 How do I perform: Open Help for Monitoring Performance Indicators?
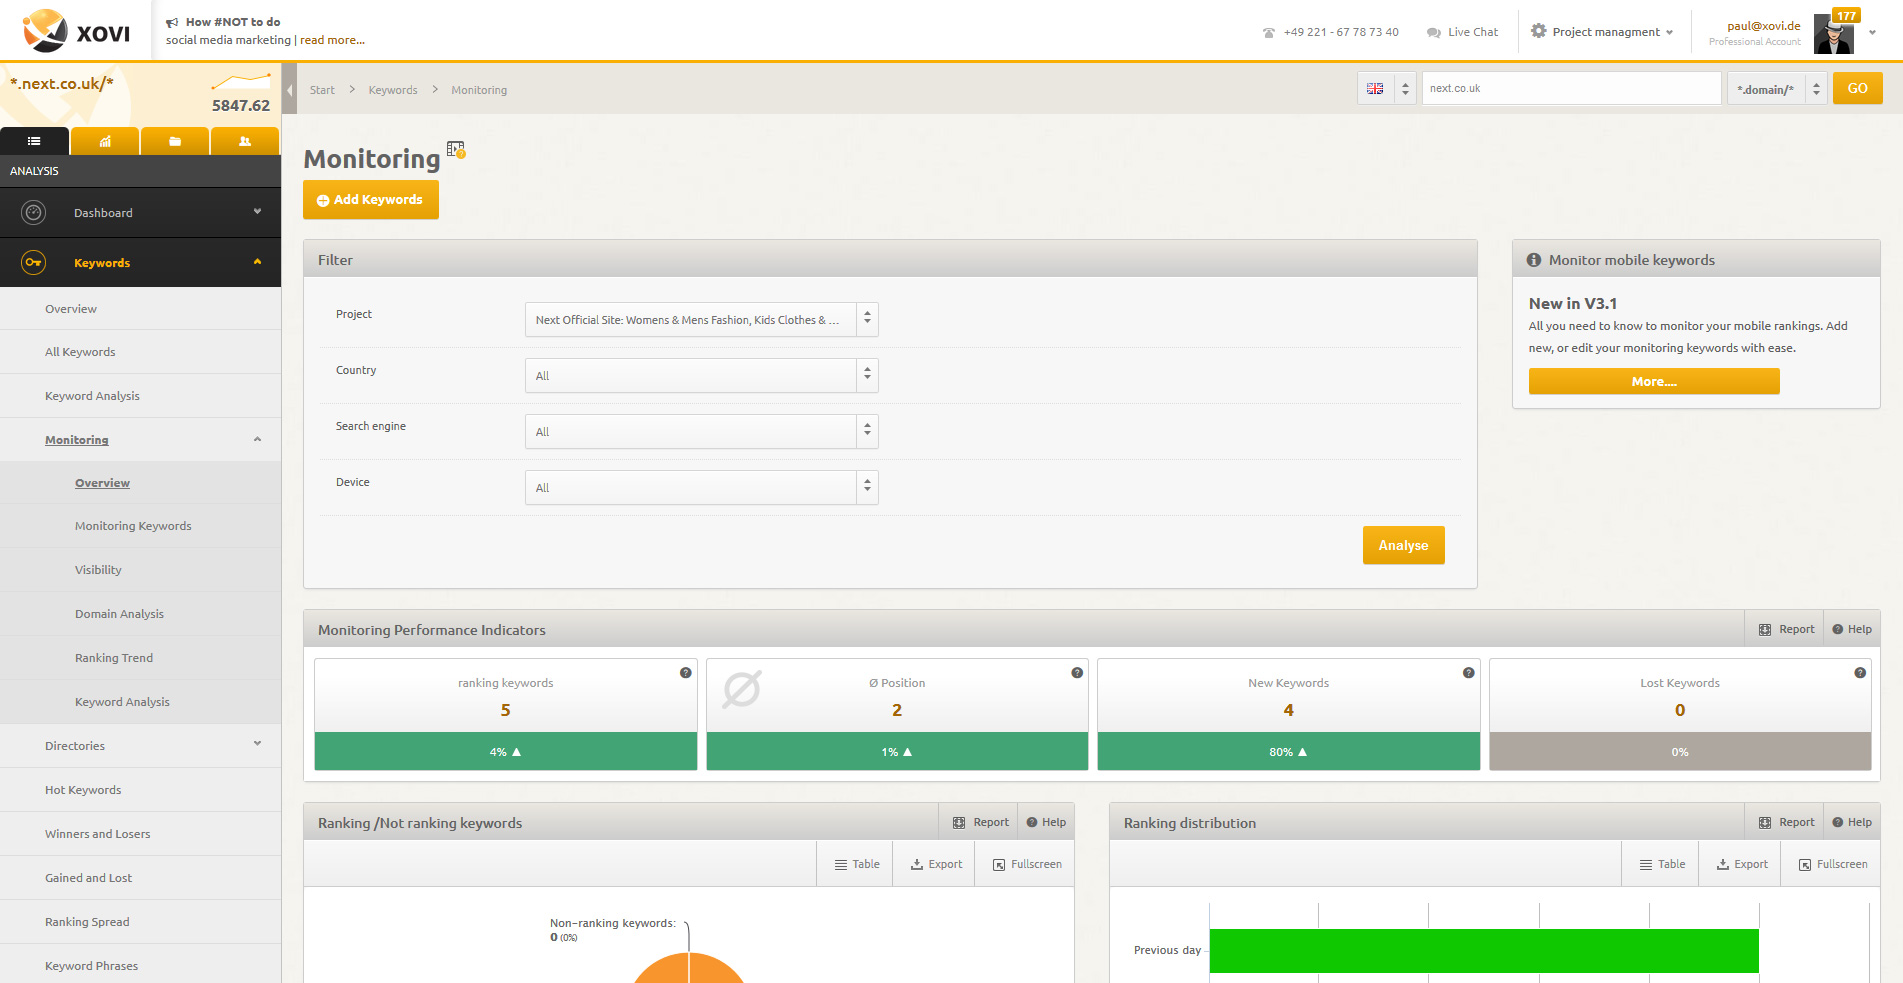coord(1852,629)
